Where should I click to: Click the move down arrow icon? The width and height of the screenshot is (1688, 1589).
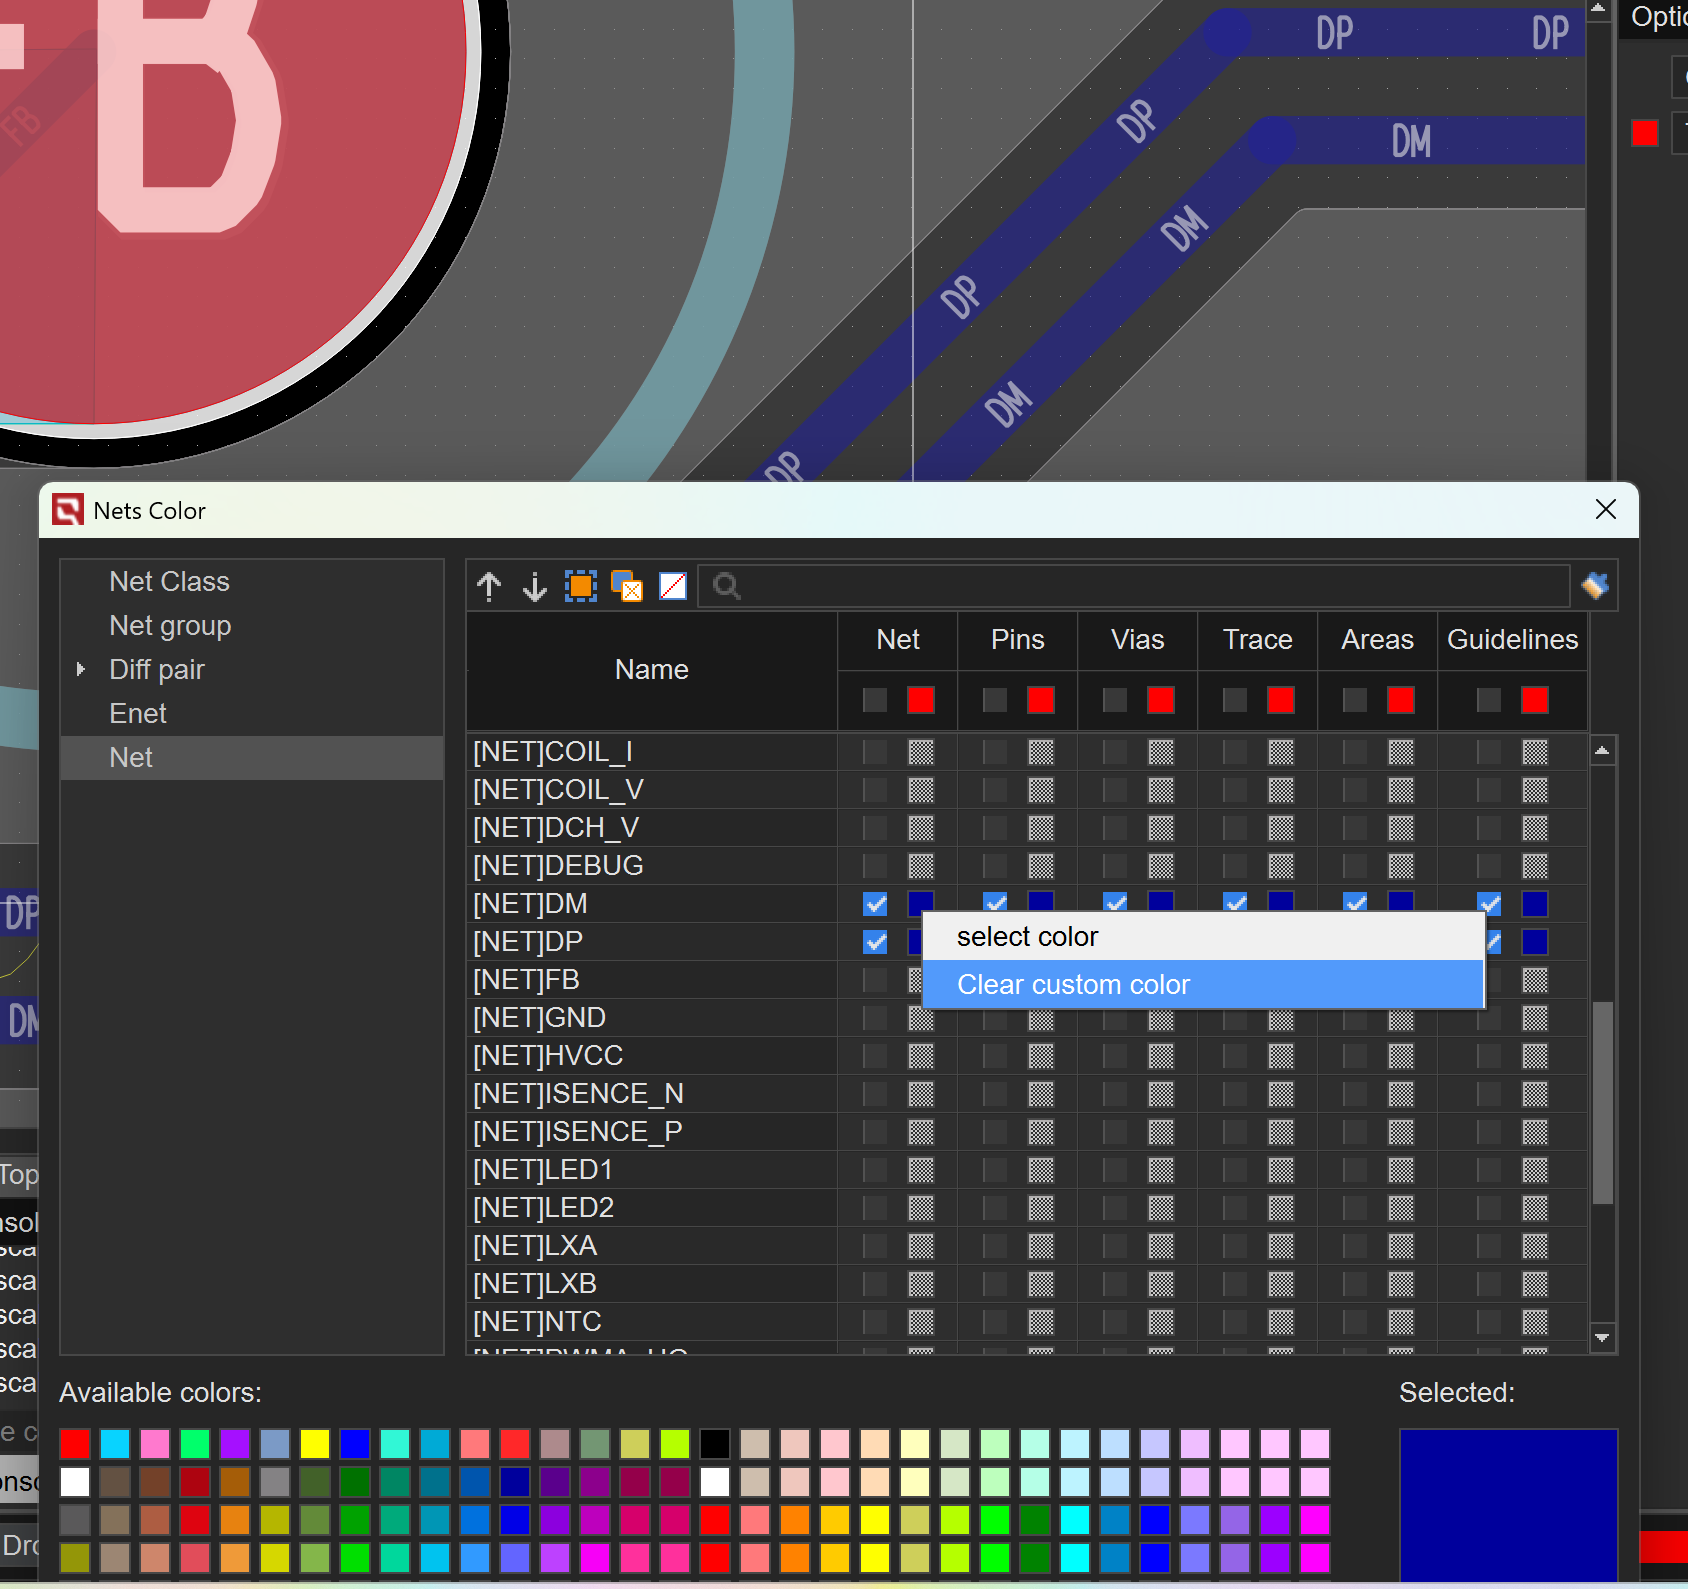tap(535, 586)
